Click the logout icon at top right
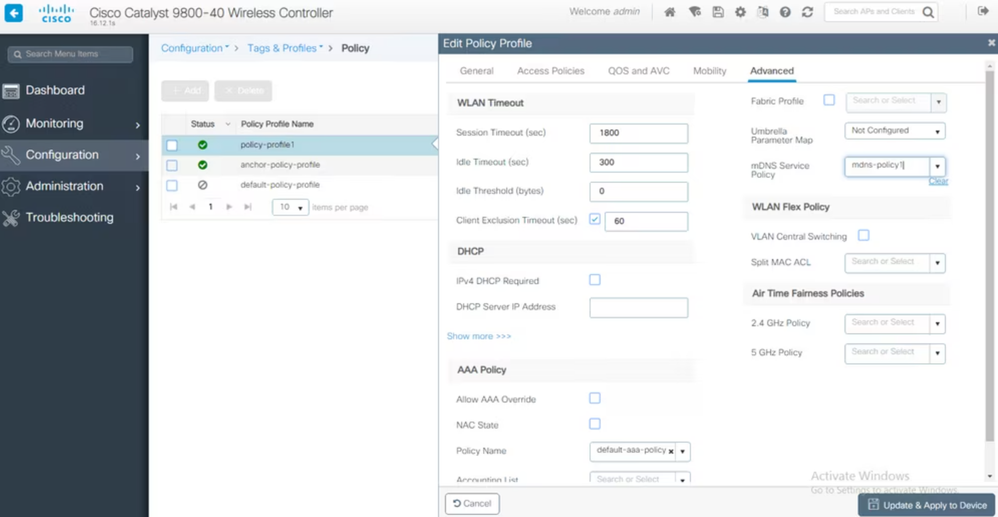998x517 pixels. 982,11
